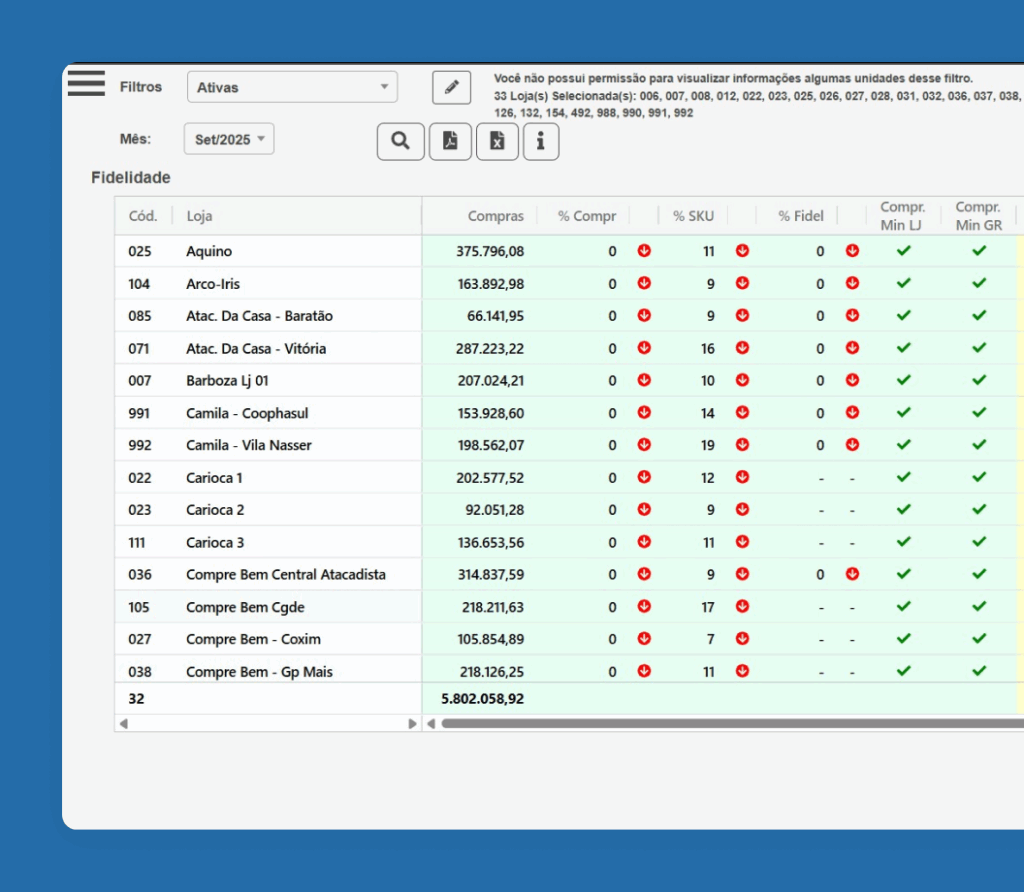This screenshot has width=1024, height=892.
Task: Click the total purchases 5.802.058,92 cell
Action: [x=482, y=699]
